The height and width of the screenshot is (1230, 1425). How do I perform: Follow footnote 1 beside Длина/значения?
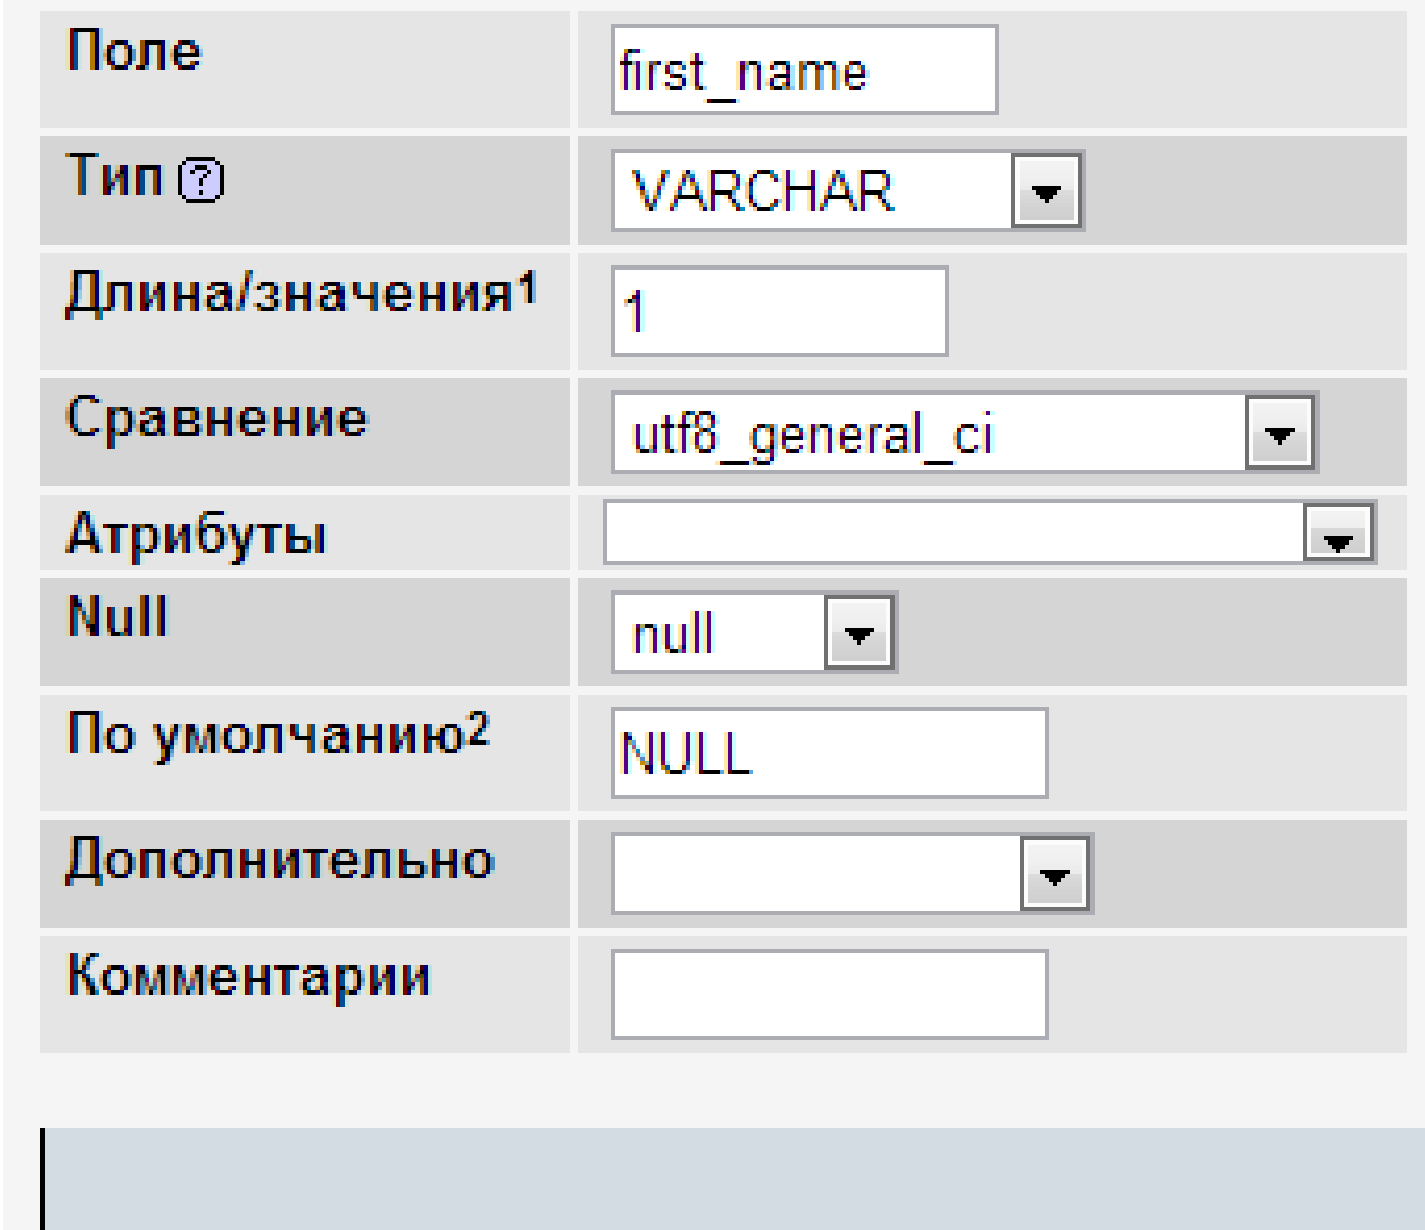coord(527,287)
